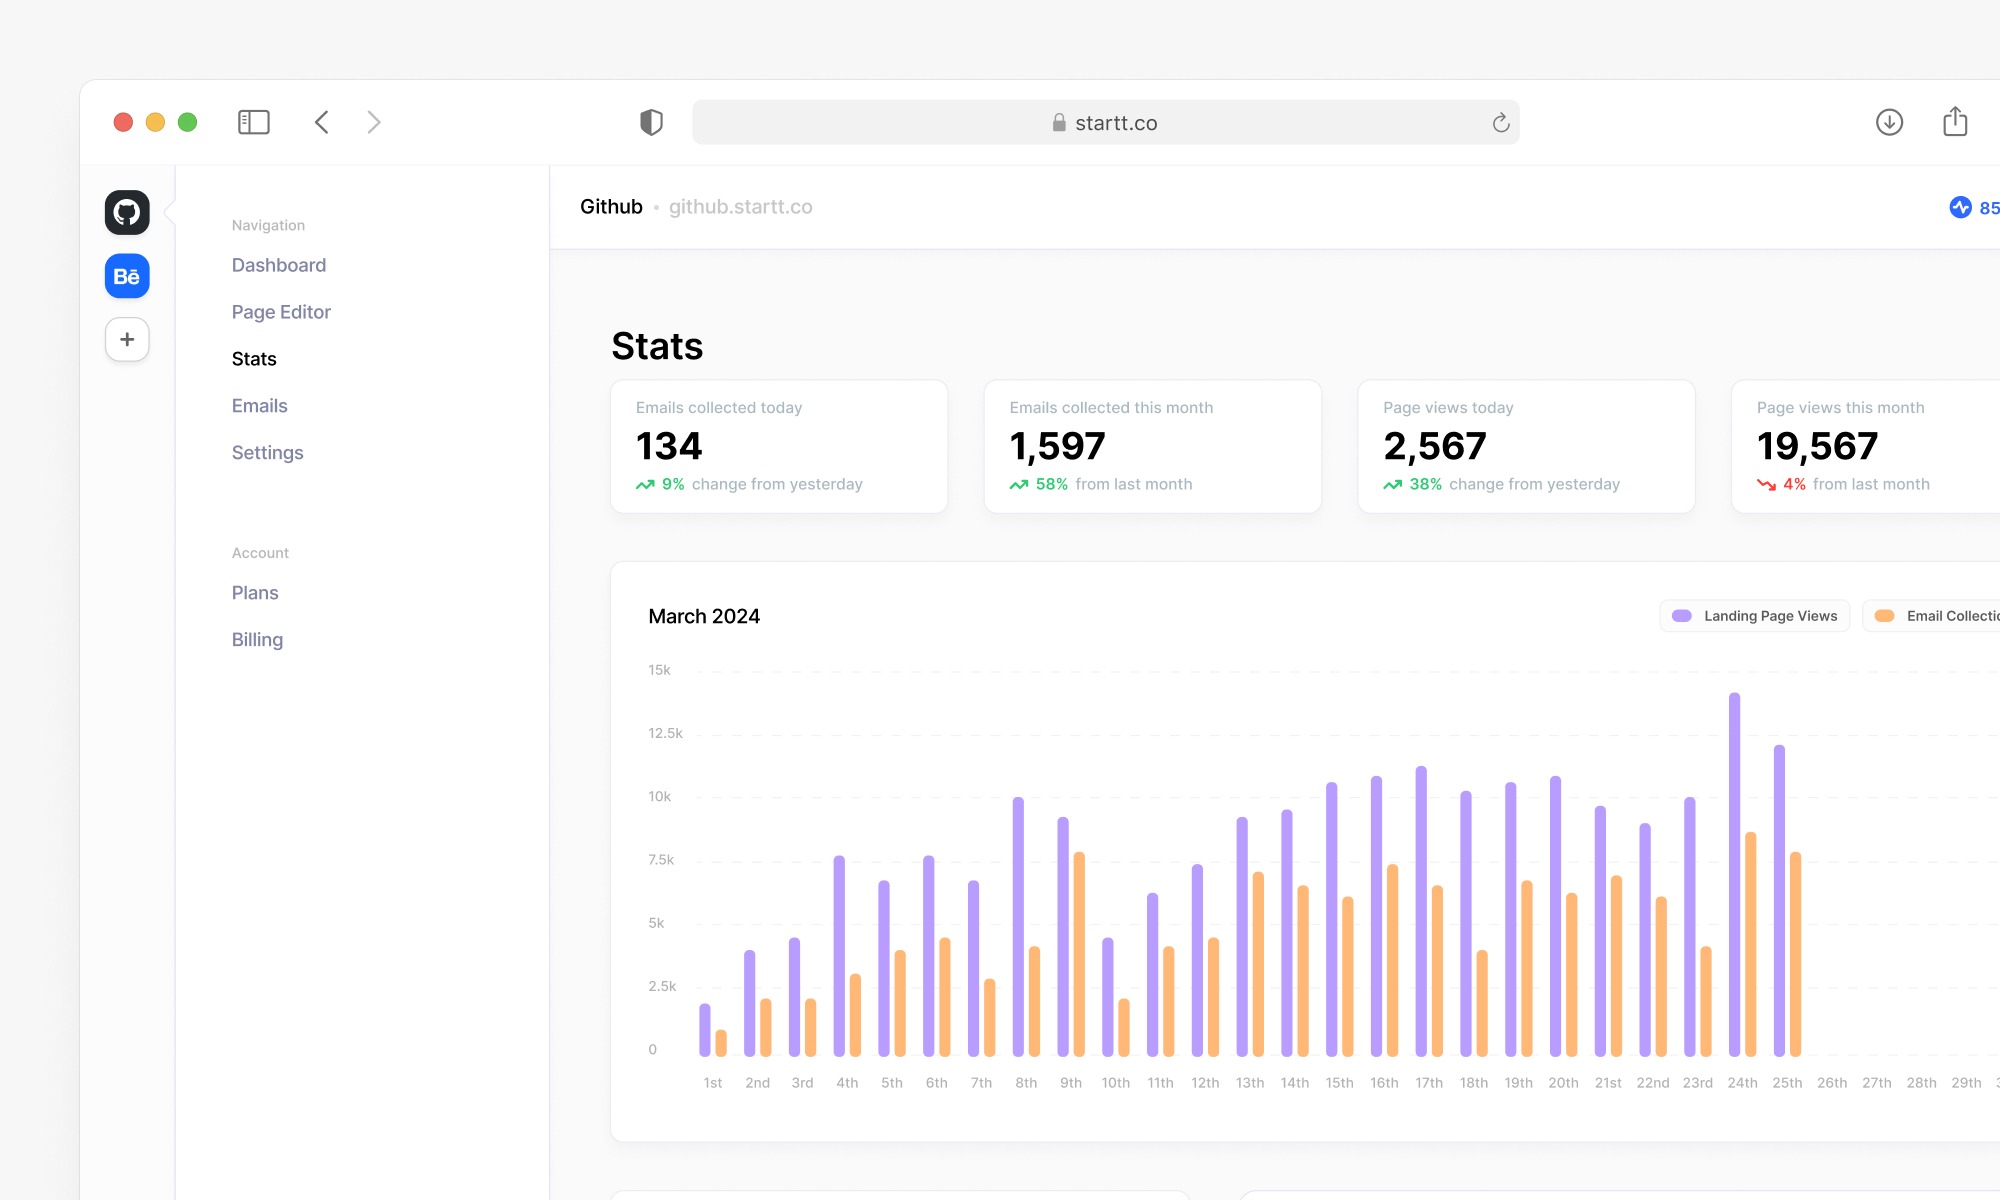The image size is (2000, 1200).
Task: Click the blue activity pulse icon
Action: [1960, 207]
